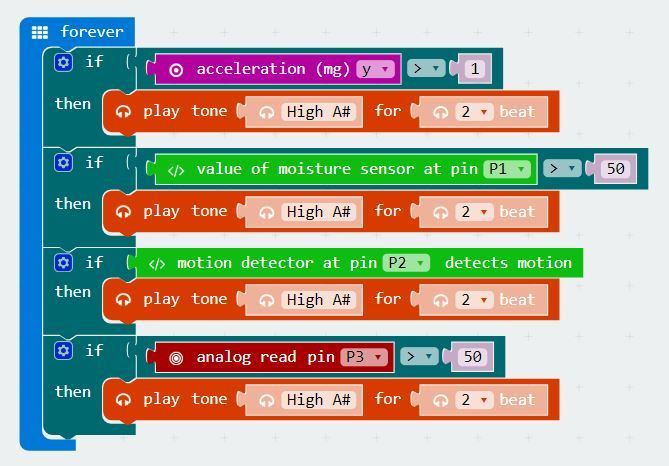
Task: Click headphone icon beside fourth High A# note
Action: [267, 400]
